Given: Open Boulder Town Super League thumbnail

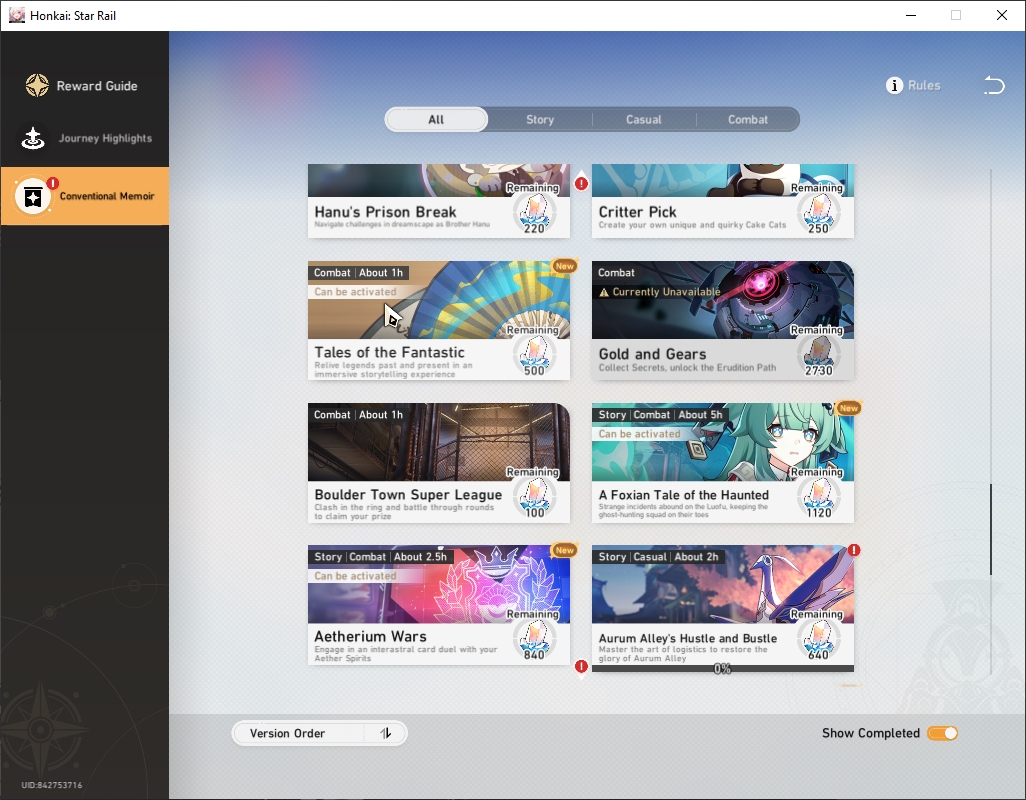Looking at the screenshot, I should pos(438,442).
